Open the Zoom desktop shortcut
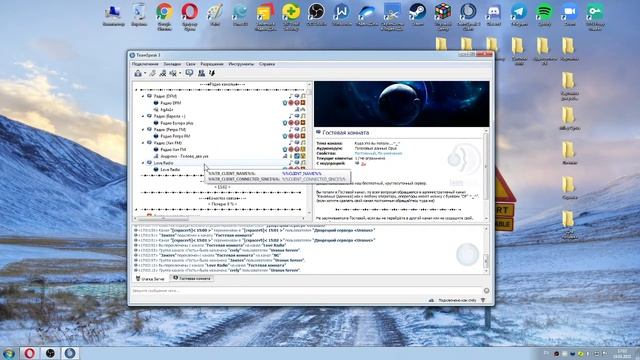640x360 pixels. (x=570, y=14)
